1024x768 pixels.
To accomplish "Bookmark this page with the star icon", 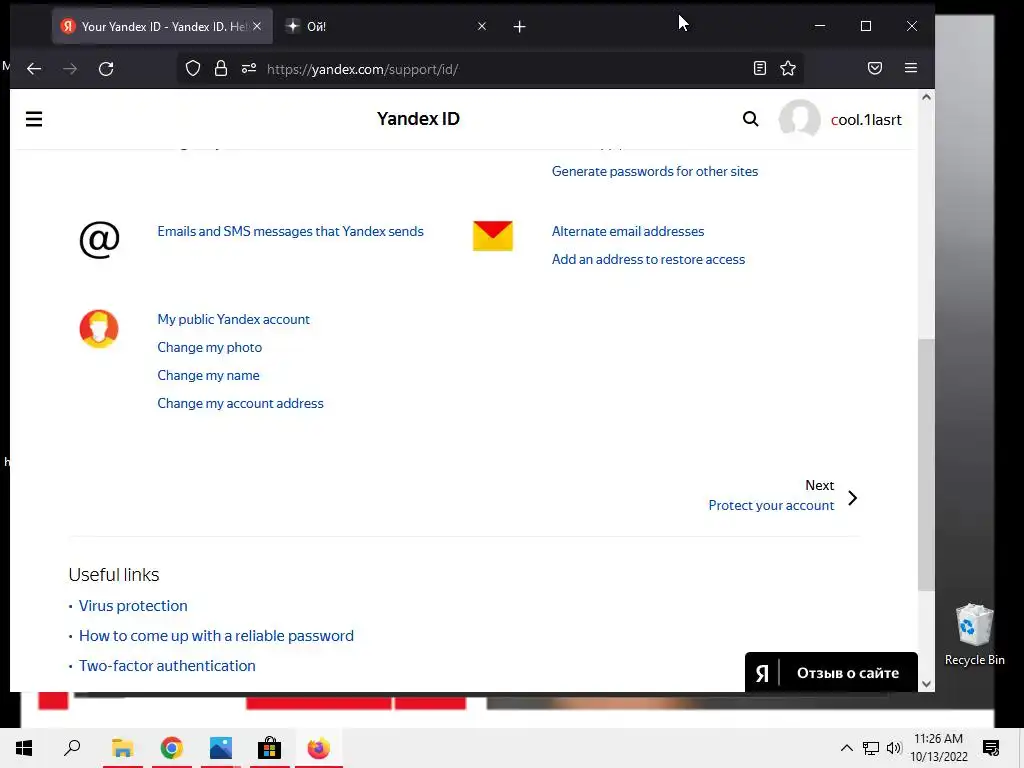I will 788,68.
